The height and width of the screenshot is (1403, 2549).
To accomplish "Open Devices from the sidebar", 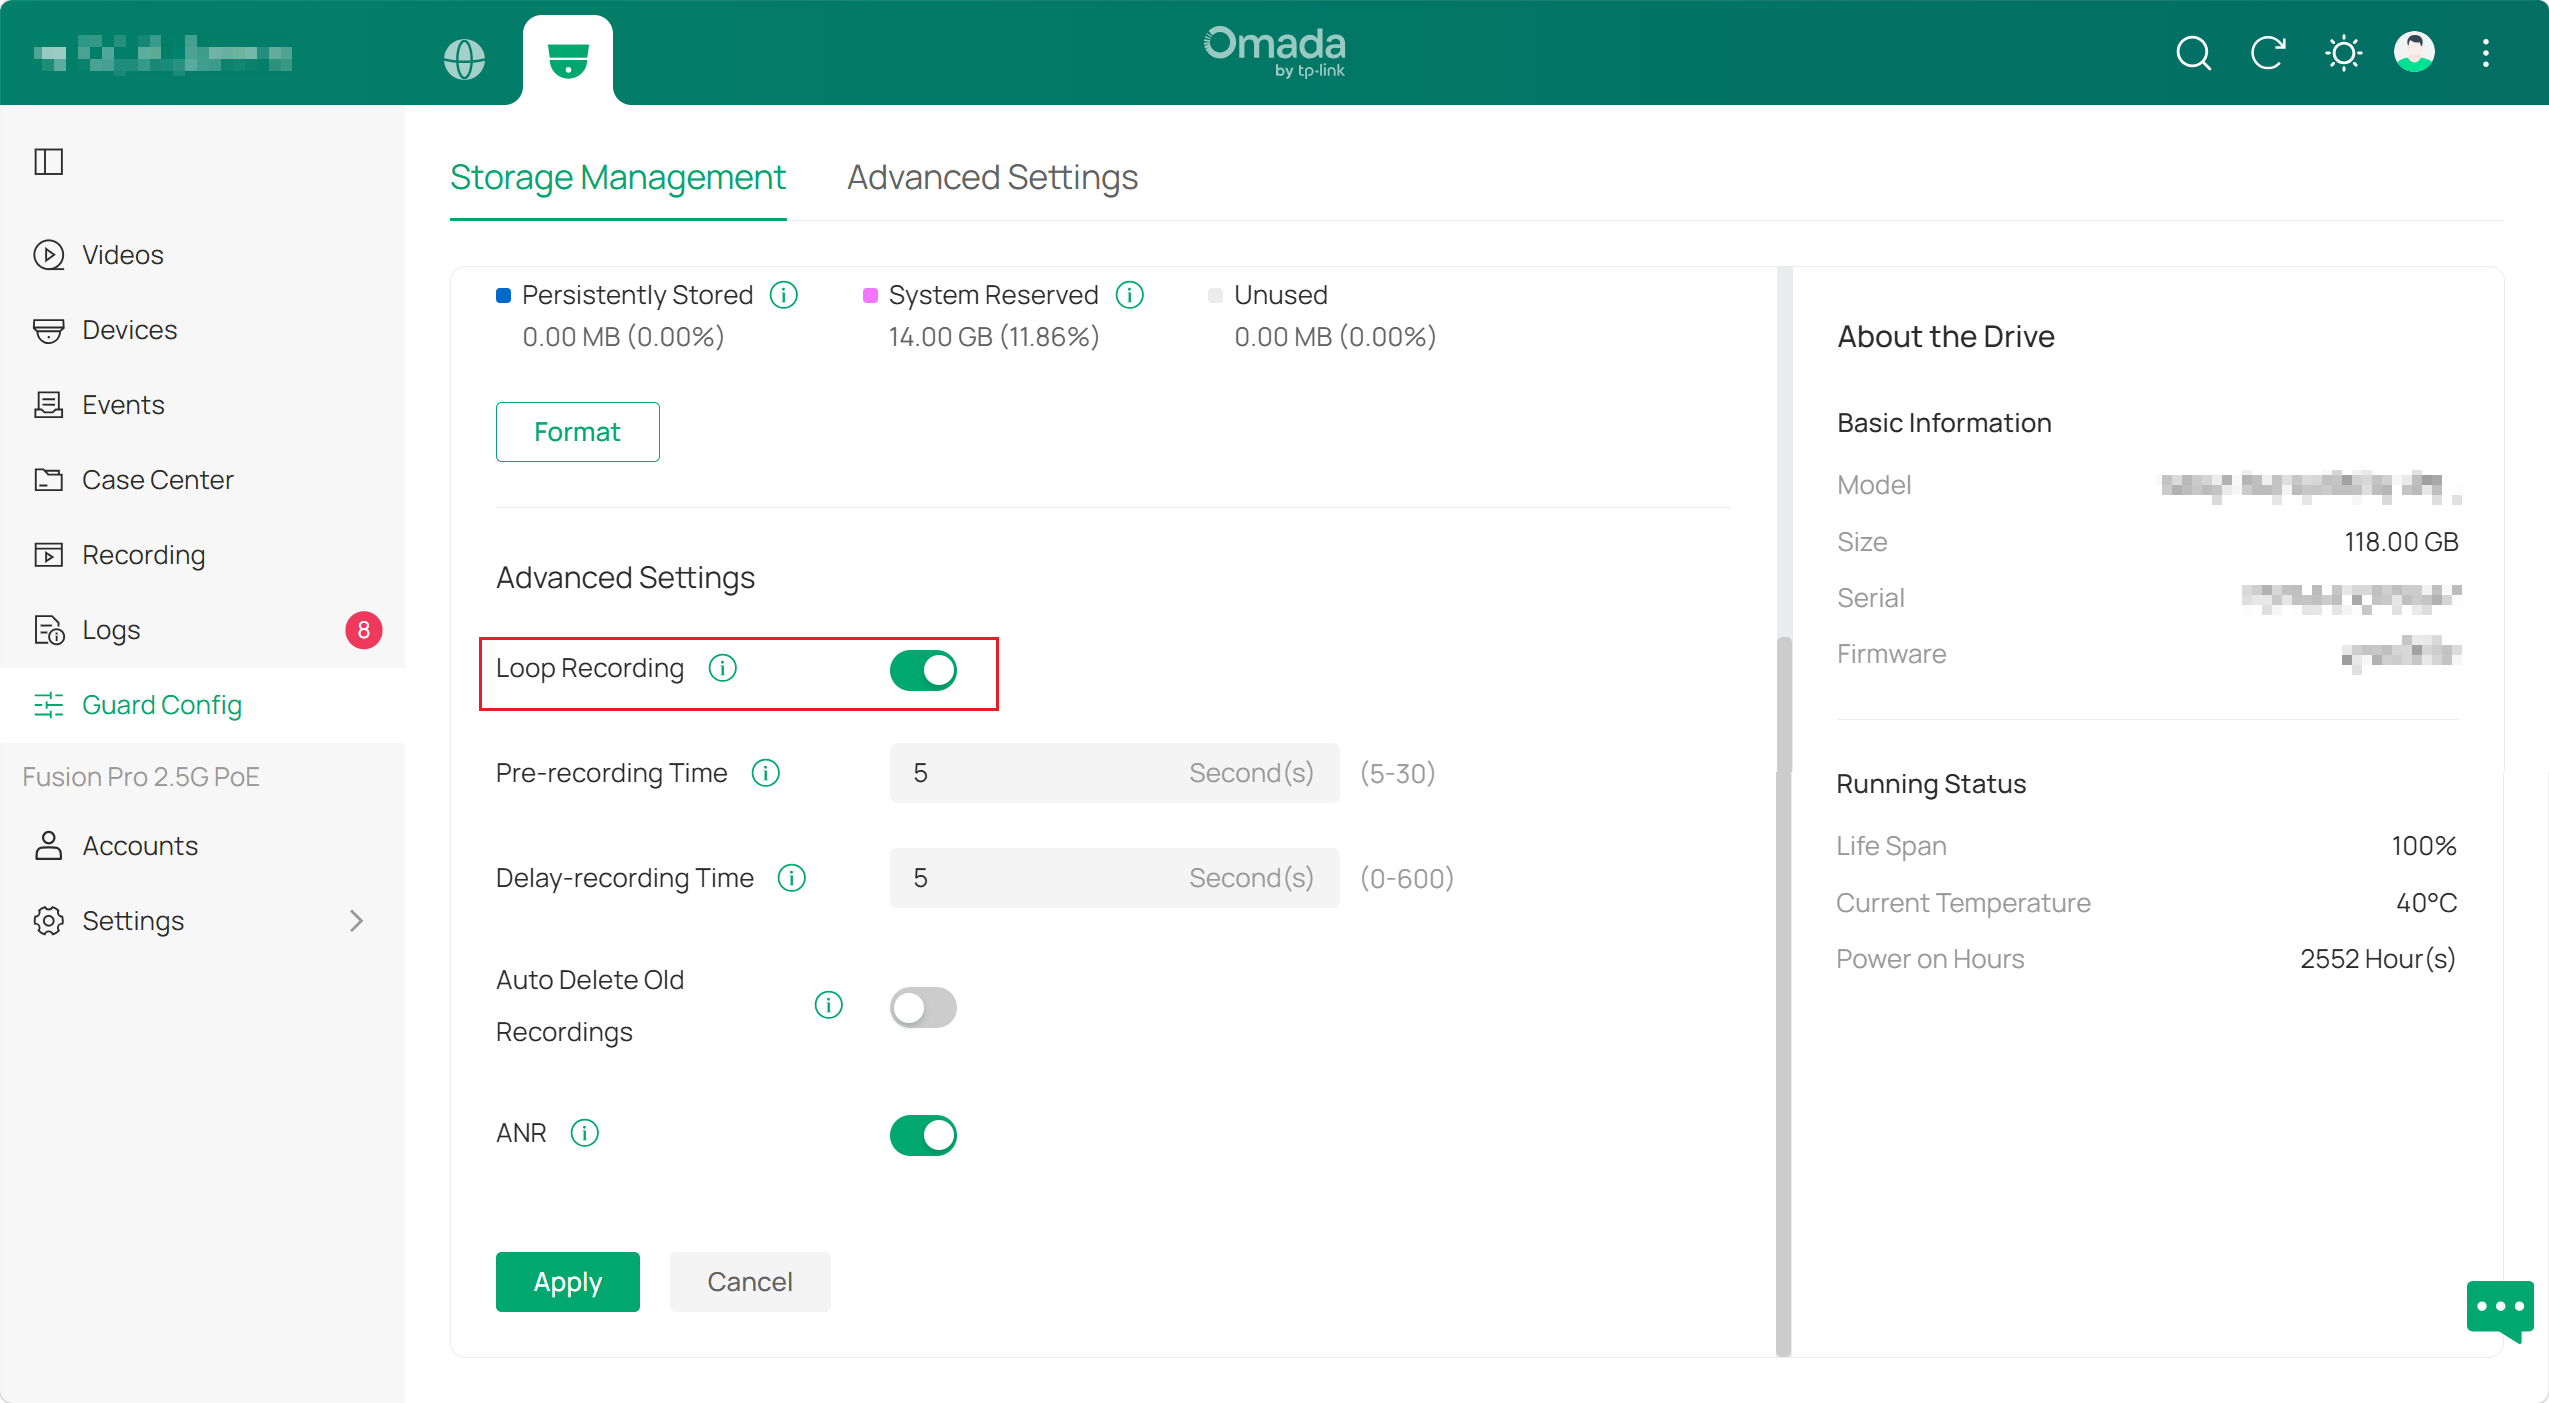I will (202, 330).
